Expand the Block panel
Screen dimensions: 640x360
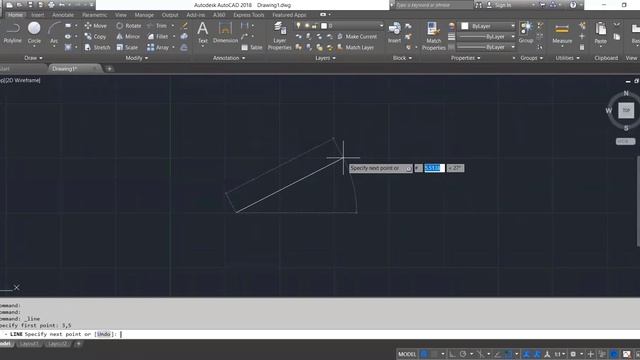tap(402, 58)
